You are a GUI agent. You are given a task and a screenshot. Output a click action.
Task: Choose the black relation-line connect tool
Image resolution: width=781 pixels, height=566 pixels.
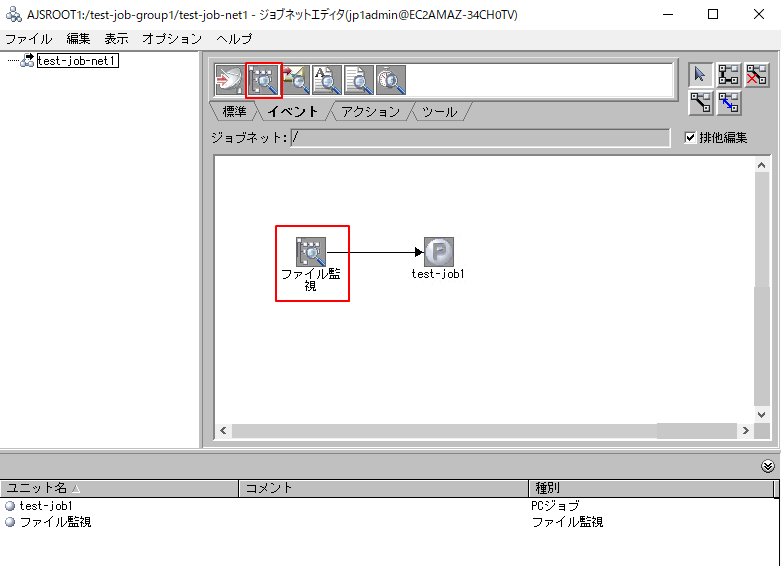[729, 75]
